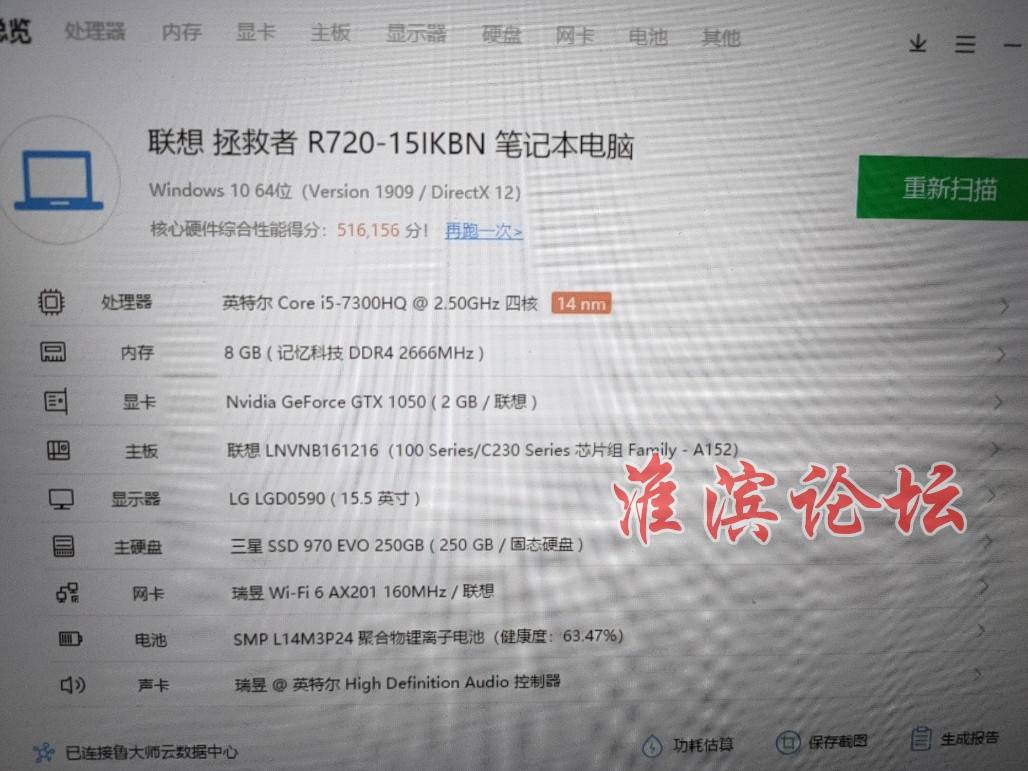This screenshot has height=771, width=1028.
Task: Click the processor chip icon
Action: click(x=51, y=302)
